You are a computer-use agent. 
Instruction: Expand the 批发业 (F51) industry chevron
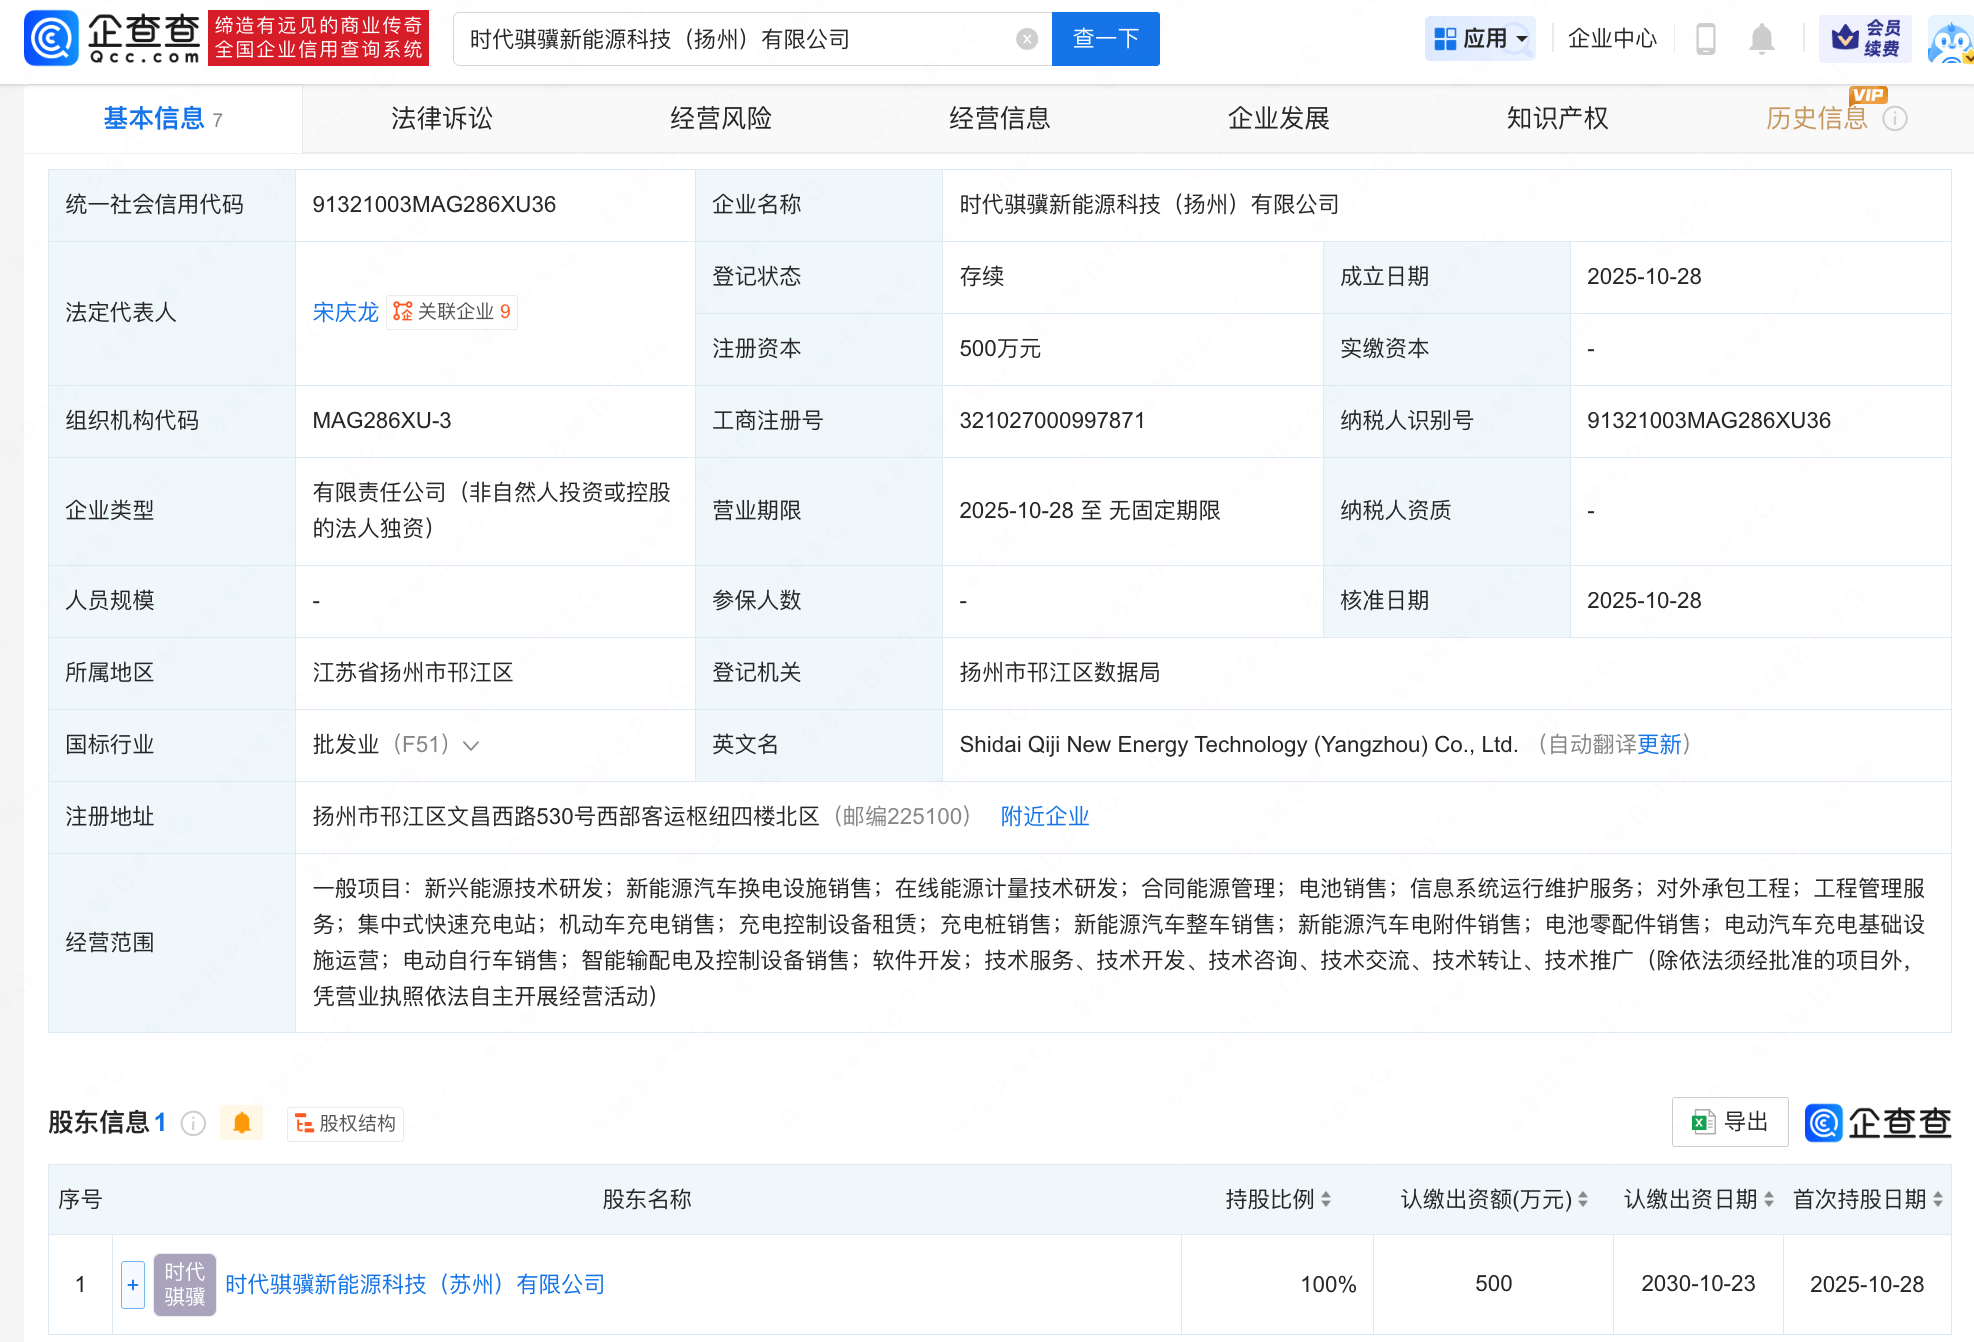coord(470,745)
